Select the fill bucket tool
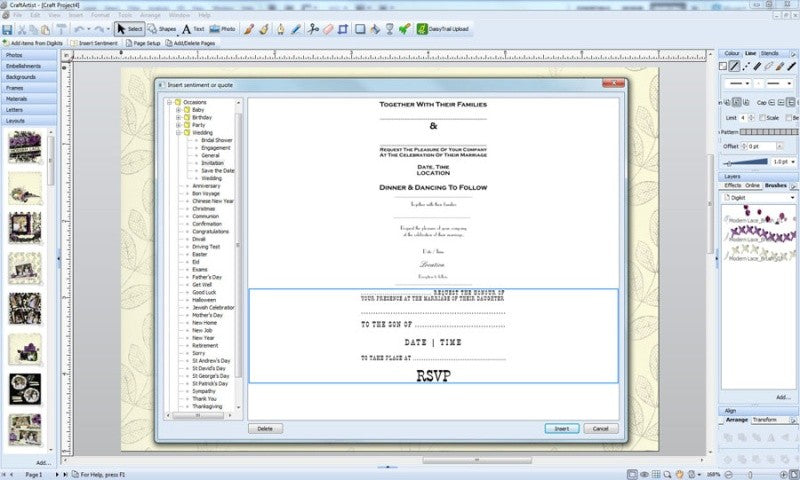 (375, 30)
